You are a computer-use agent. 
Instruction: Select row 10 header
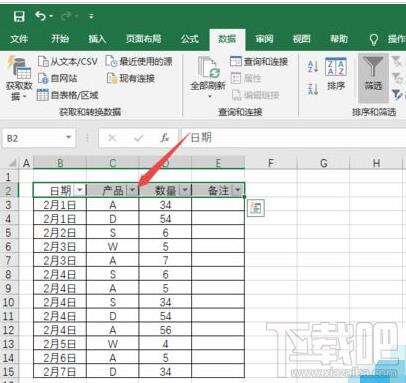pyautogui.click(x=9, y=302)
